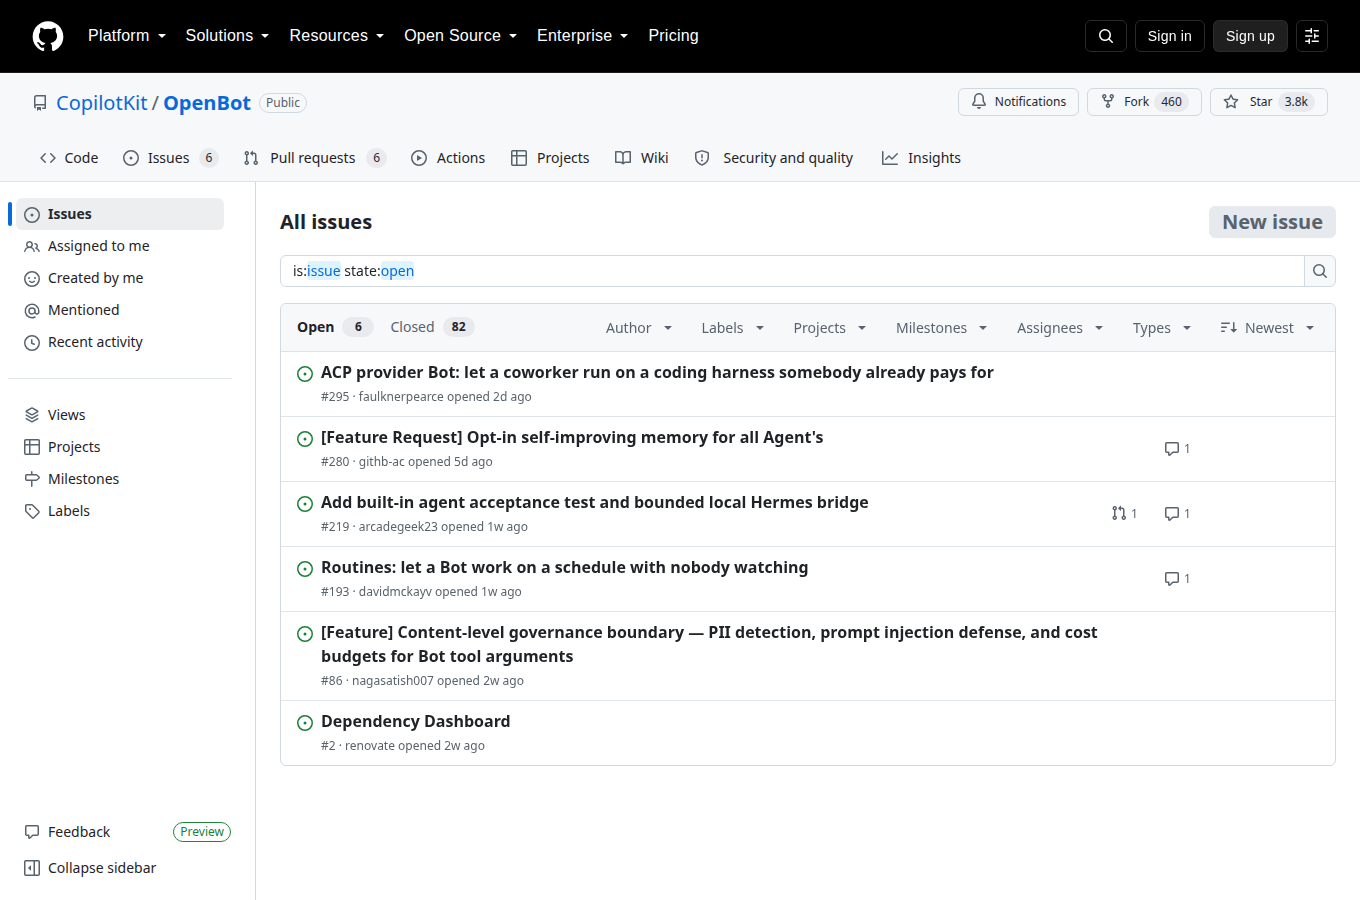
Task: Click the Created by me smiley icon
Action: (x=32, y=279)
